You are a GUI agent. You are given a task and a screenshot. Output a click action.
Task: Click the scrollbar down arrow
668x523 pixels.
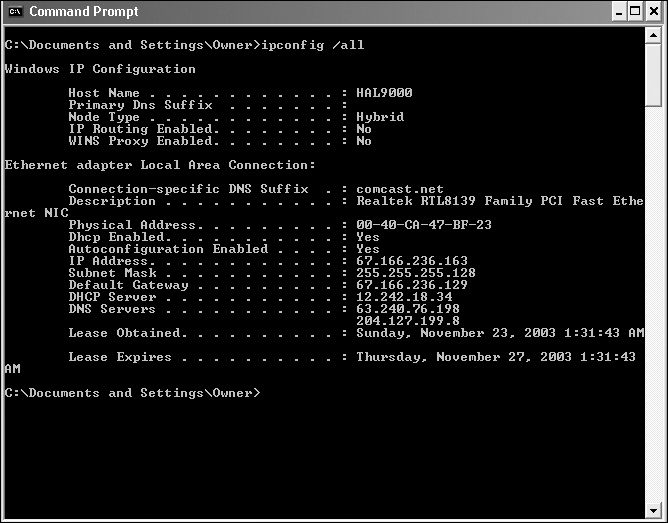[653, 509]
